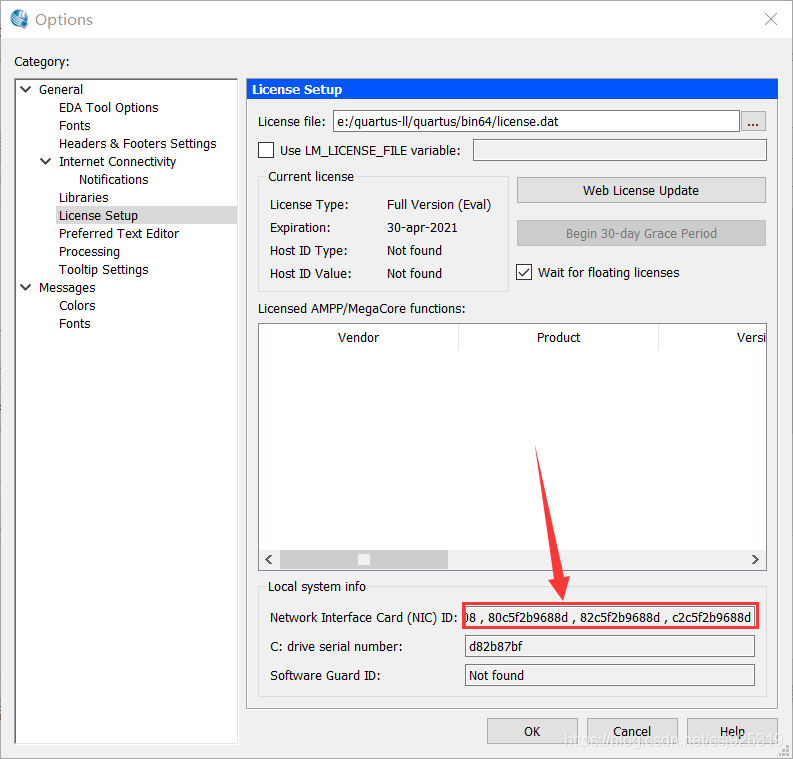This screenshot has width=793, height=759.
Task: Enable Use LM_LICENSE_FILE variable checkbox
Action: click(x=266, y=150)
